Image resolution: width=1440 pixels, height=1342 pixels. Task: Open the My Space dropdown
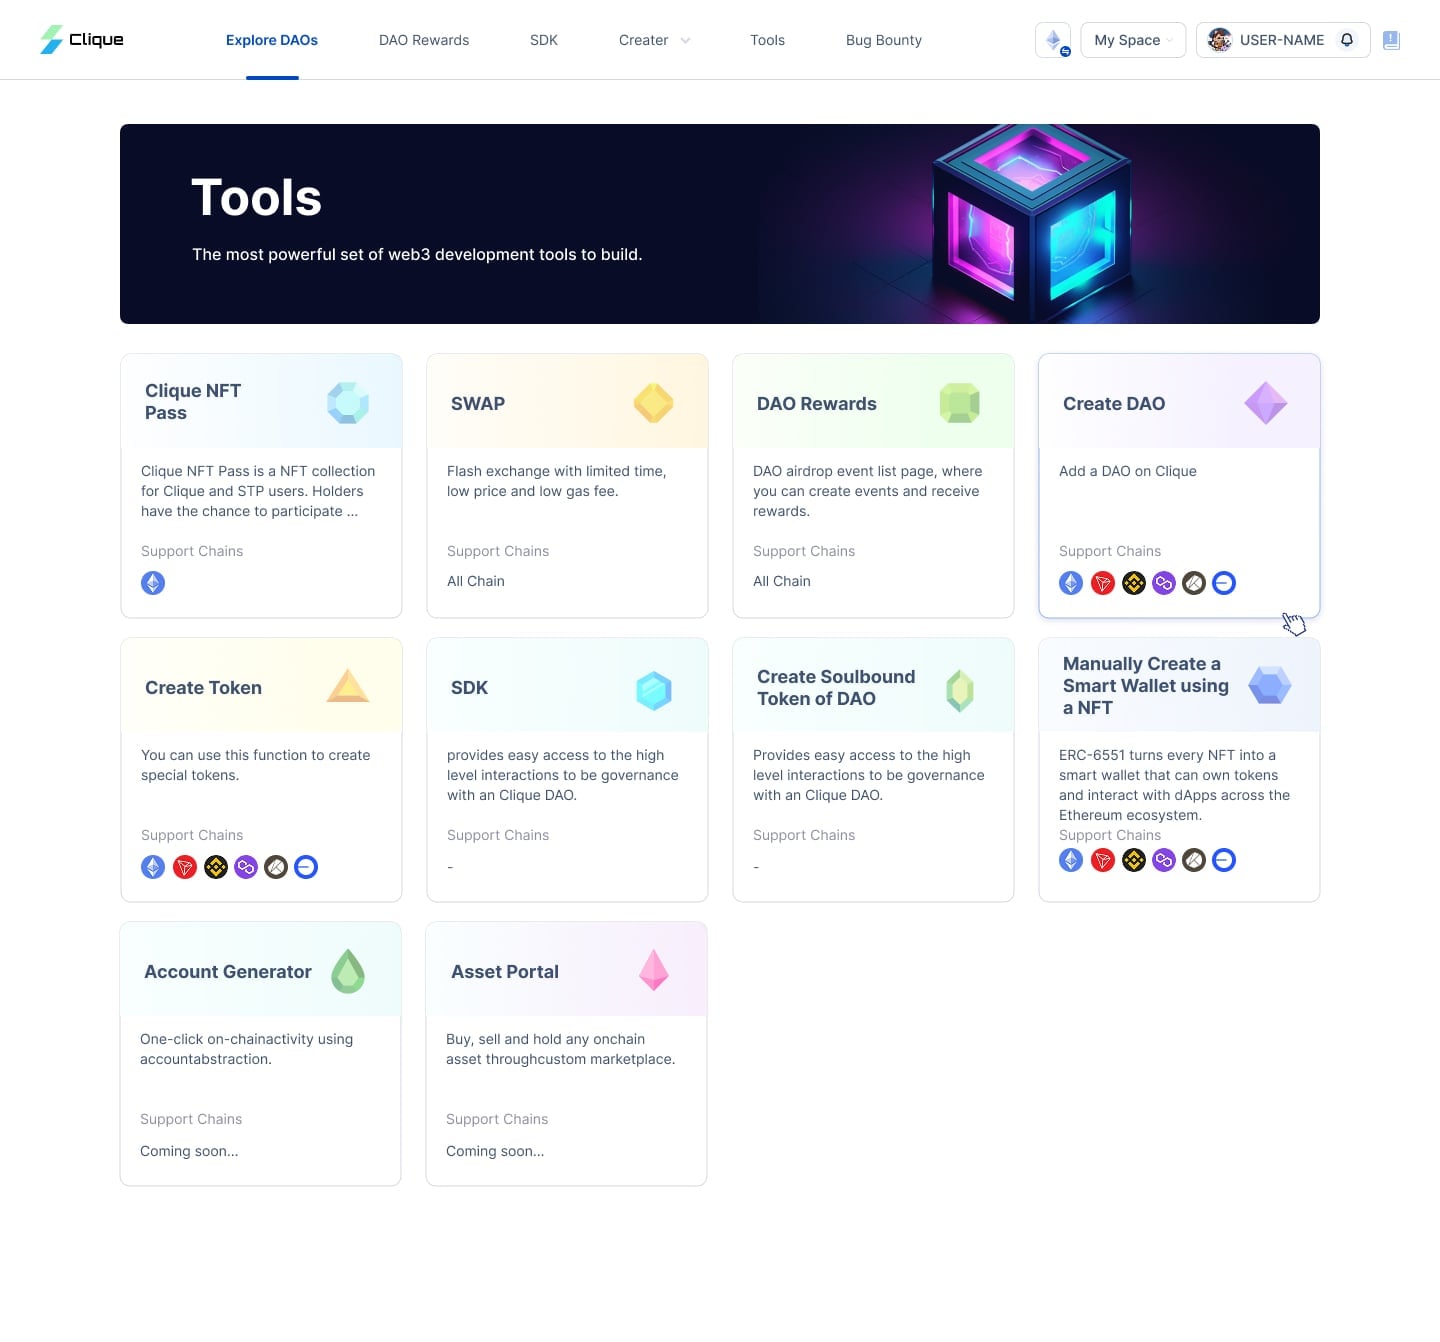pyautogui.click(x=1133, y=40)
